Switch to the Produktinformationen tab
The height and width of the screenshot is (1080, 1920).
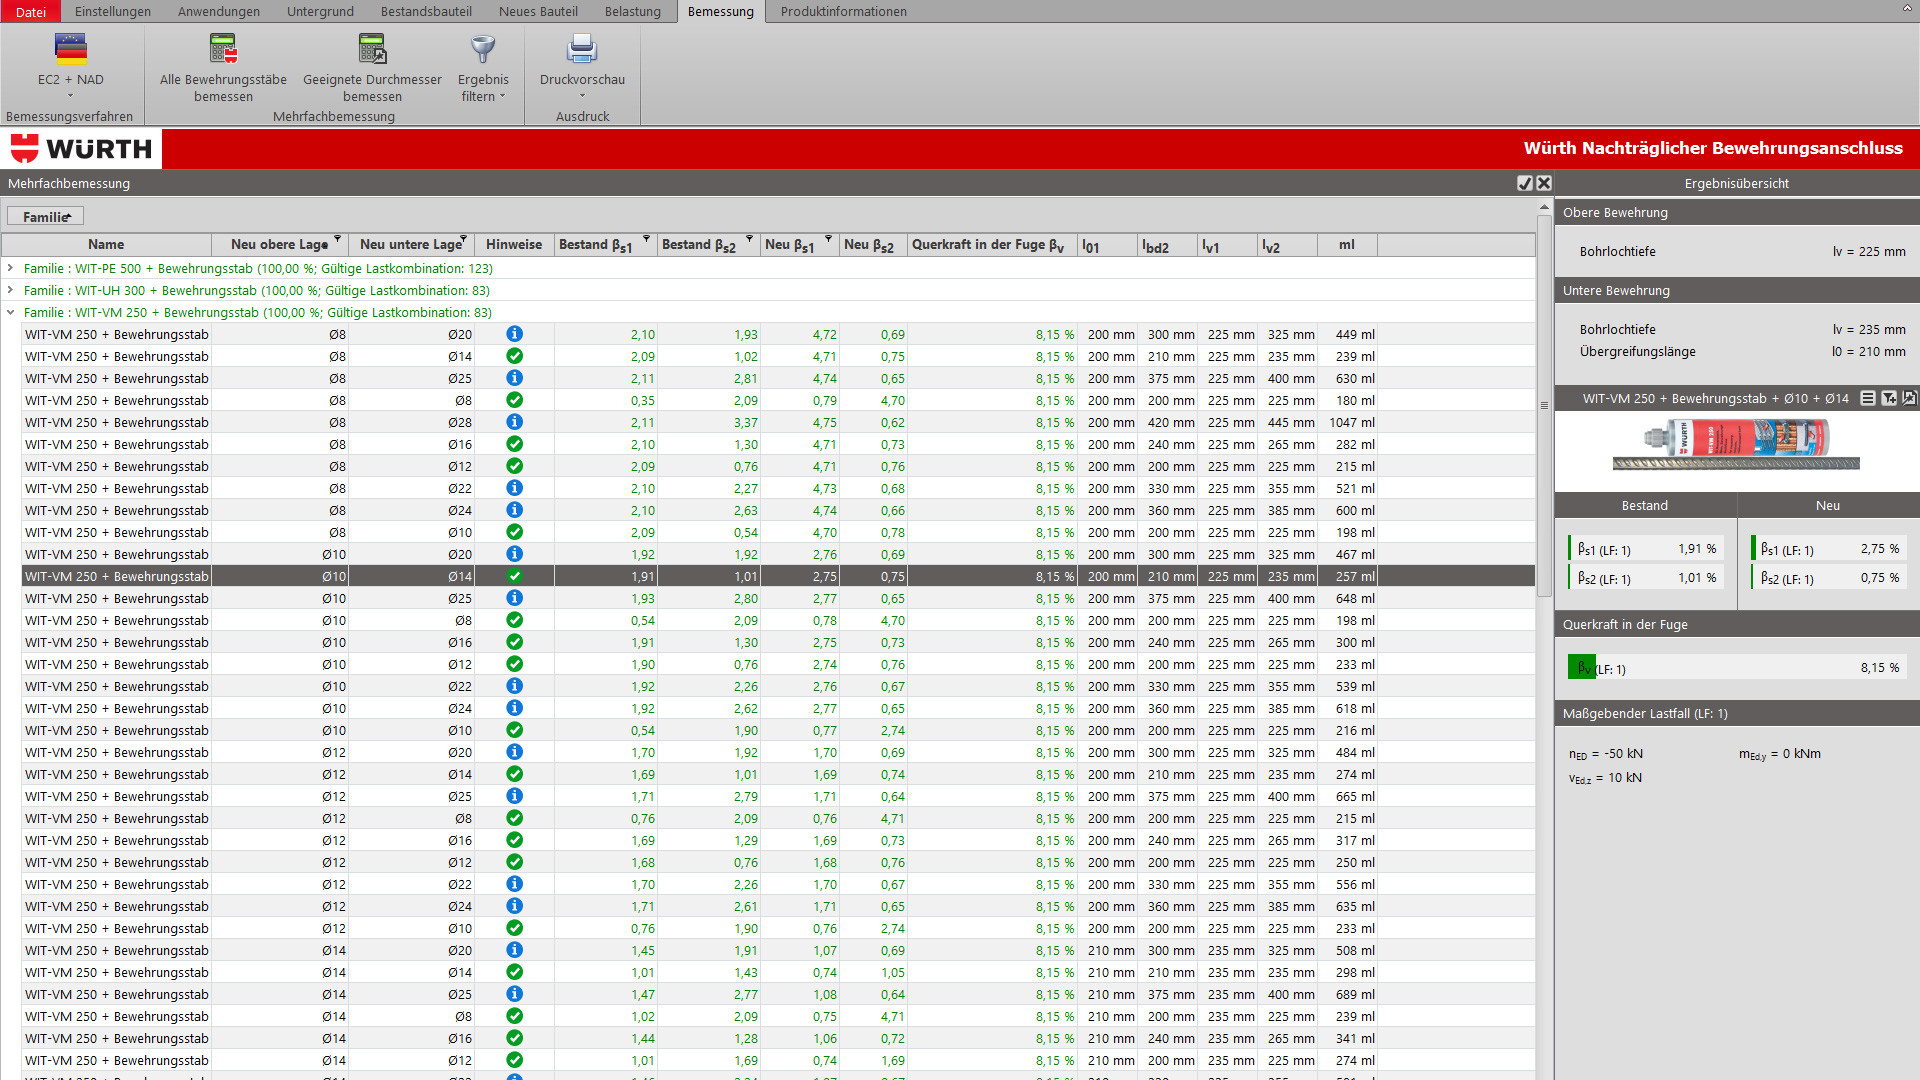(844, 11)
